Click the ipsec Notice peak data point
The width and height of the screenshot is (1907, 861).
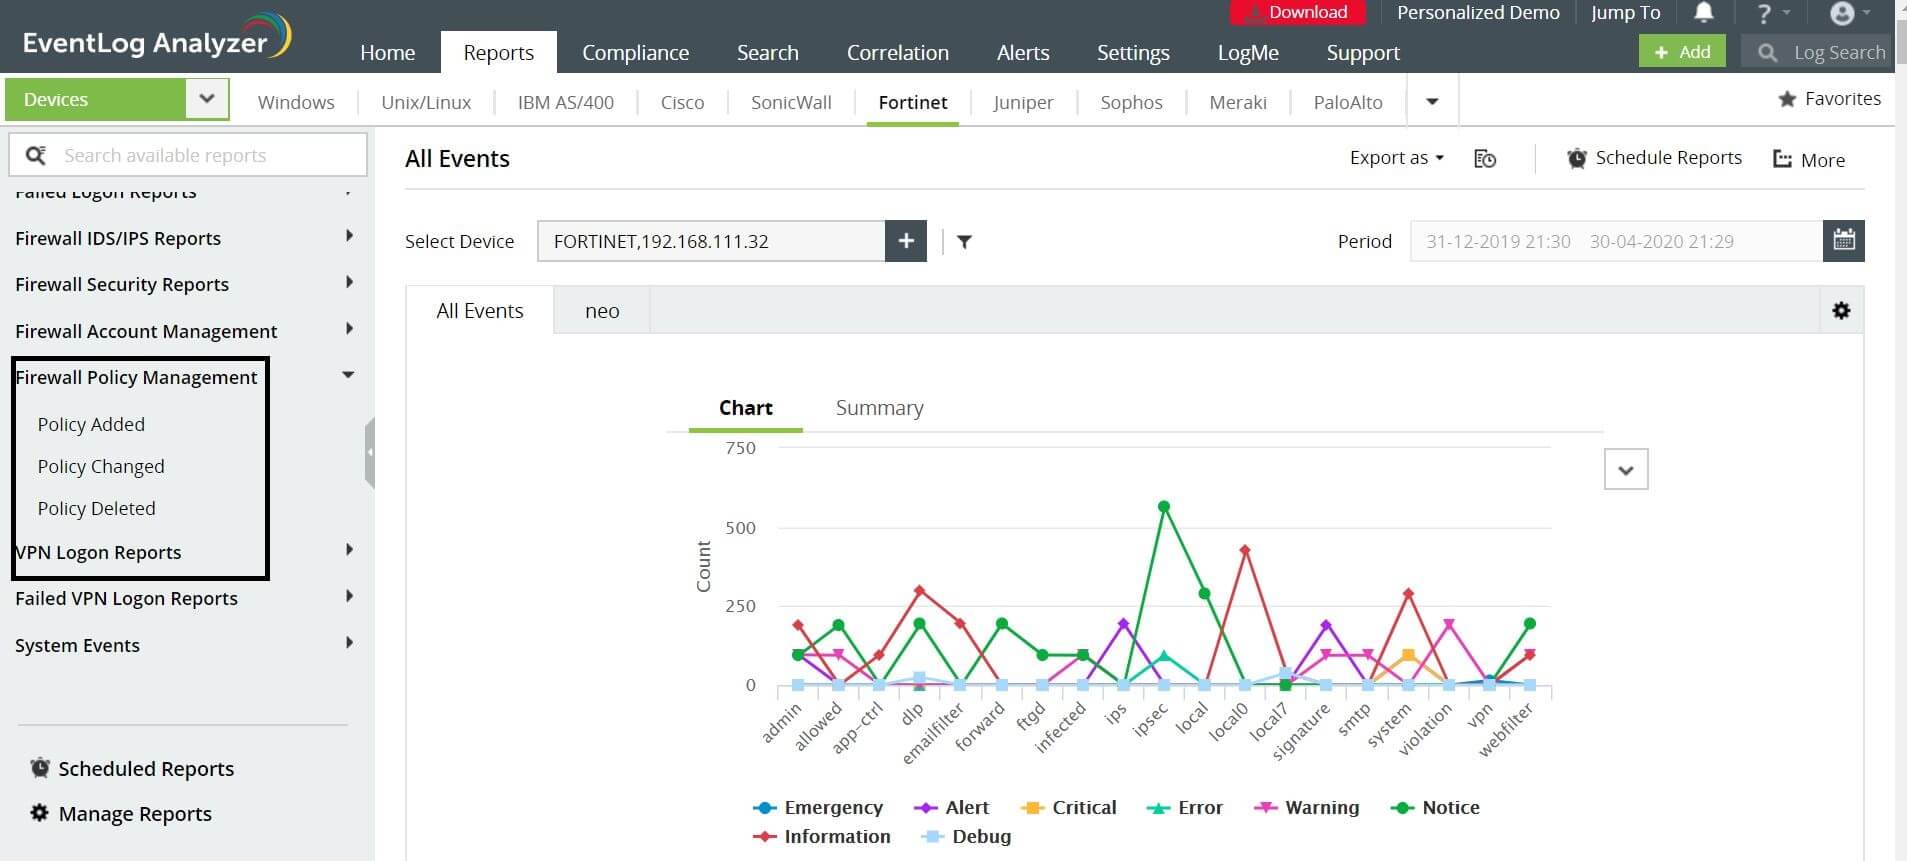coord(1163,507)
